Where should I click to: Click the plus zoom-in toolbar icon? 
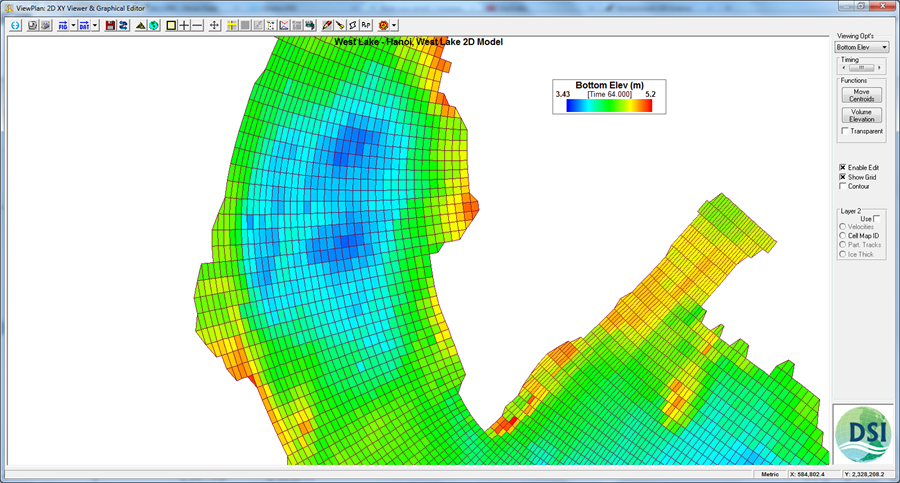[x=184, y=24]
